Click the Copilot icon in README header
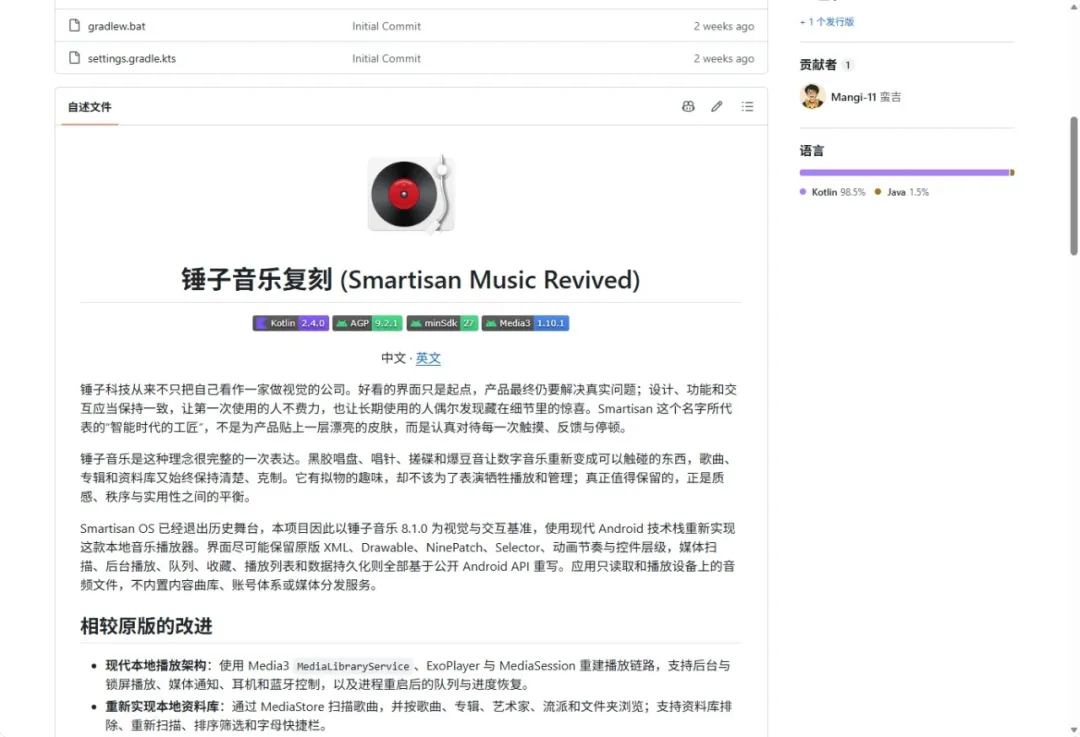Viewport: 1080px width, 737px height. (x=688, y=106)
